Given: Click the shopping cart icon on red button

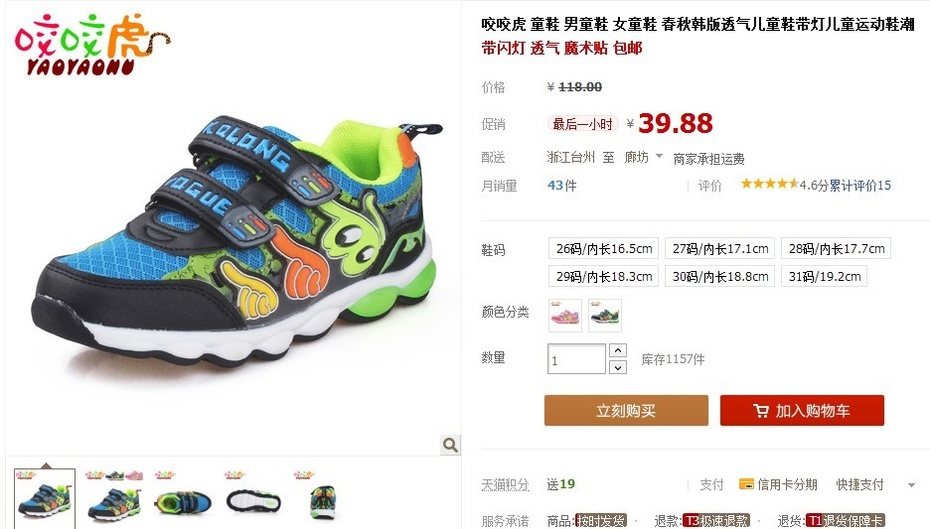Looking at the screenshot, I should pos(761,410).
